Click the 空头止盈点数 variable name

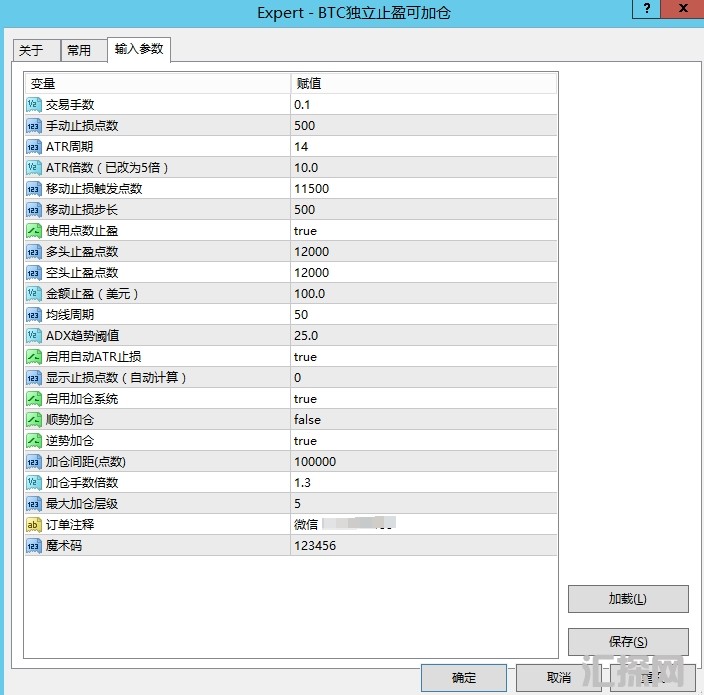coord(82,273)
